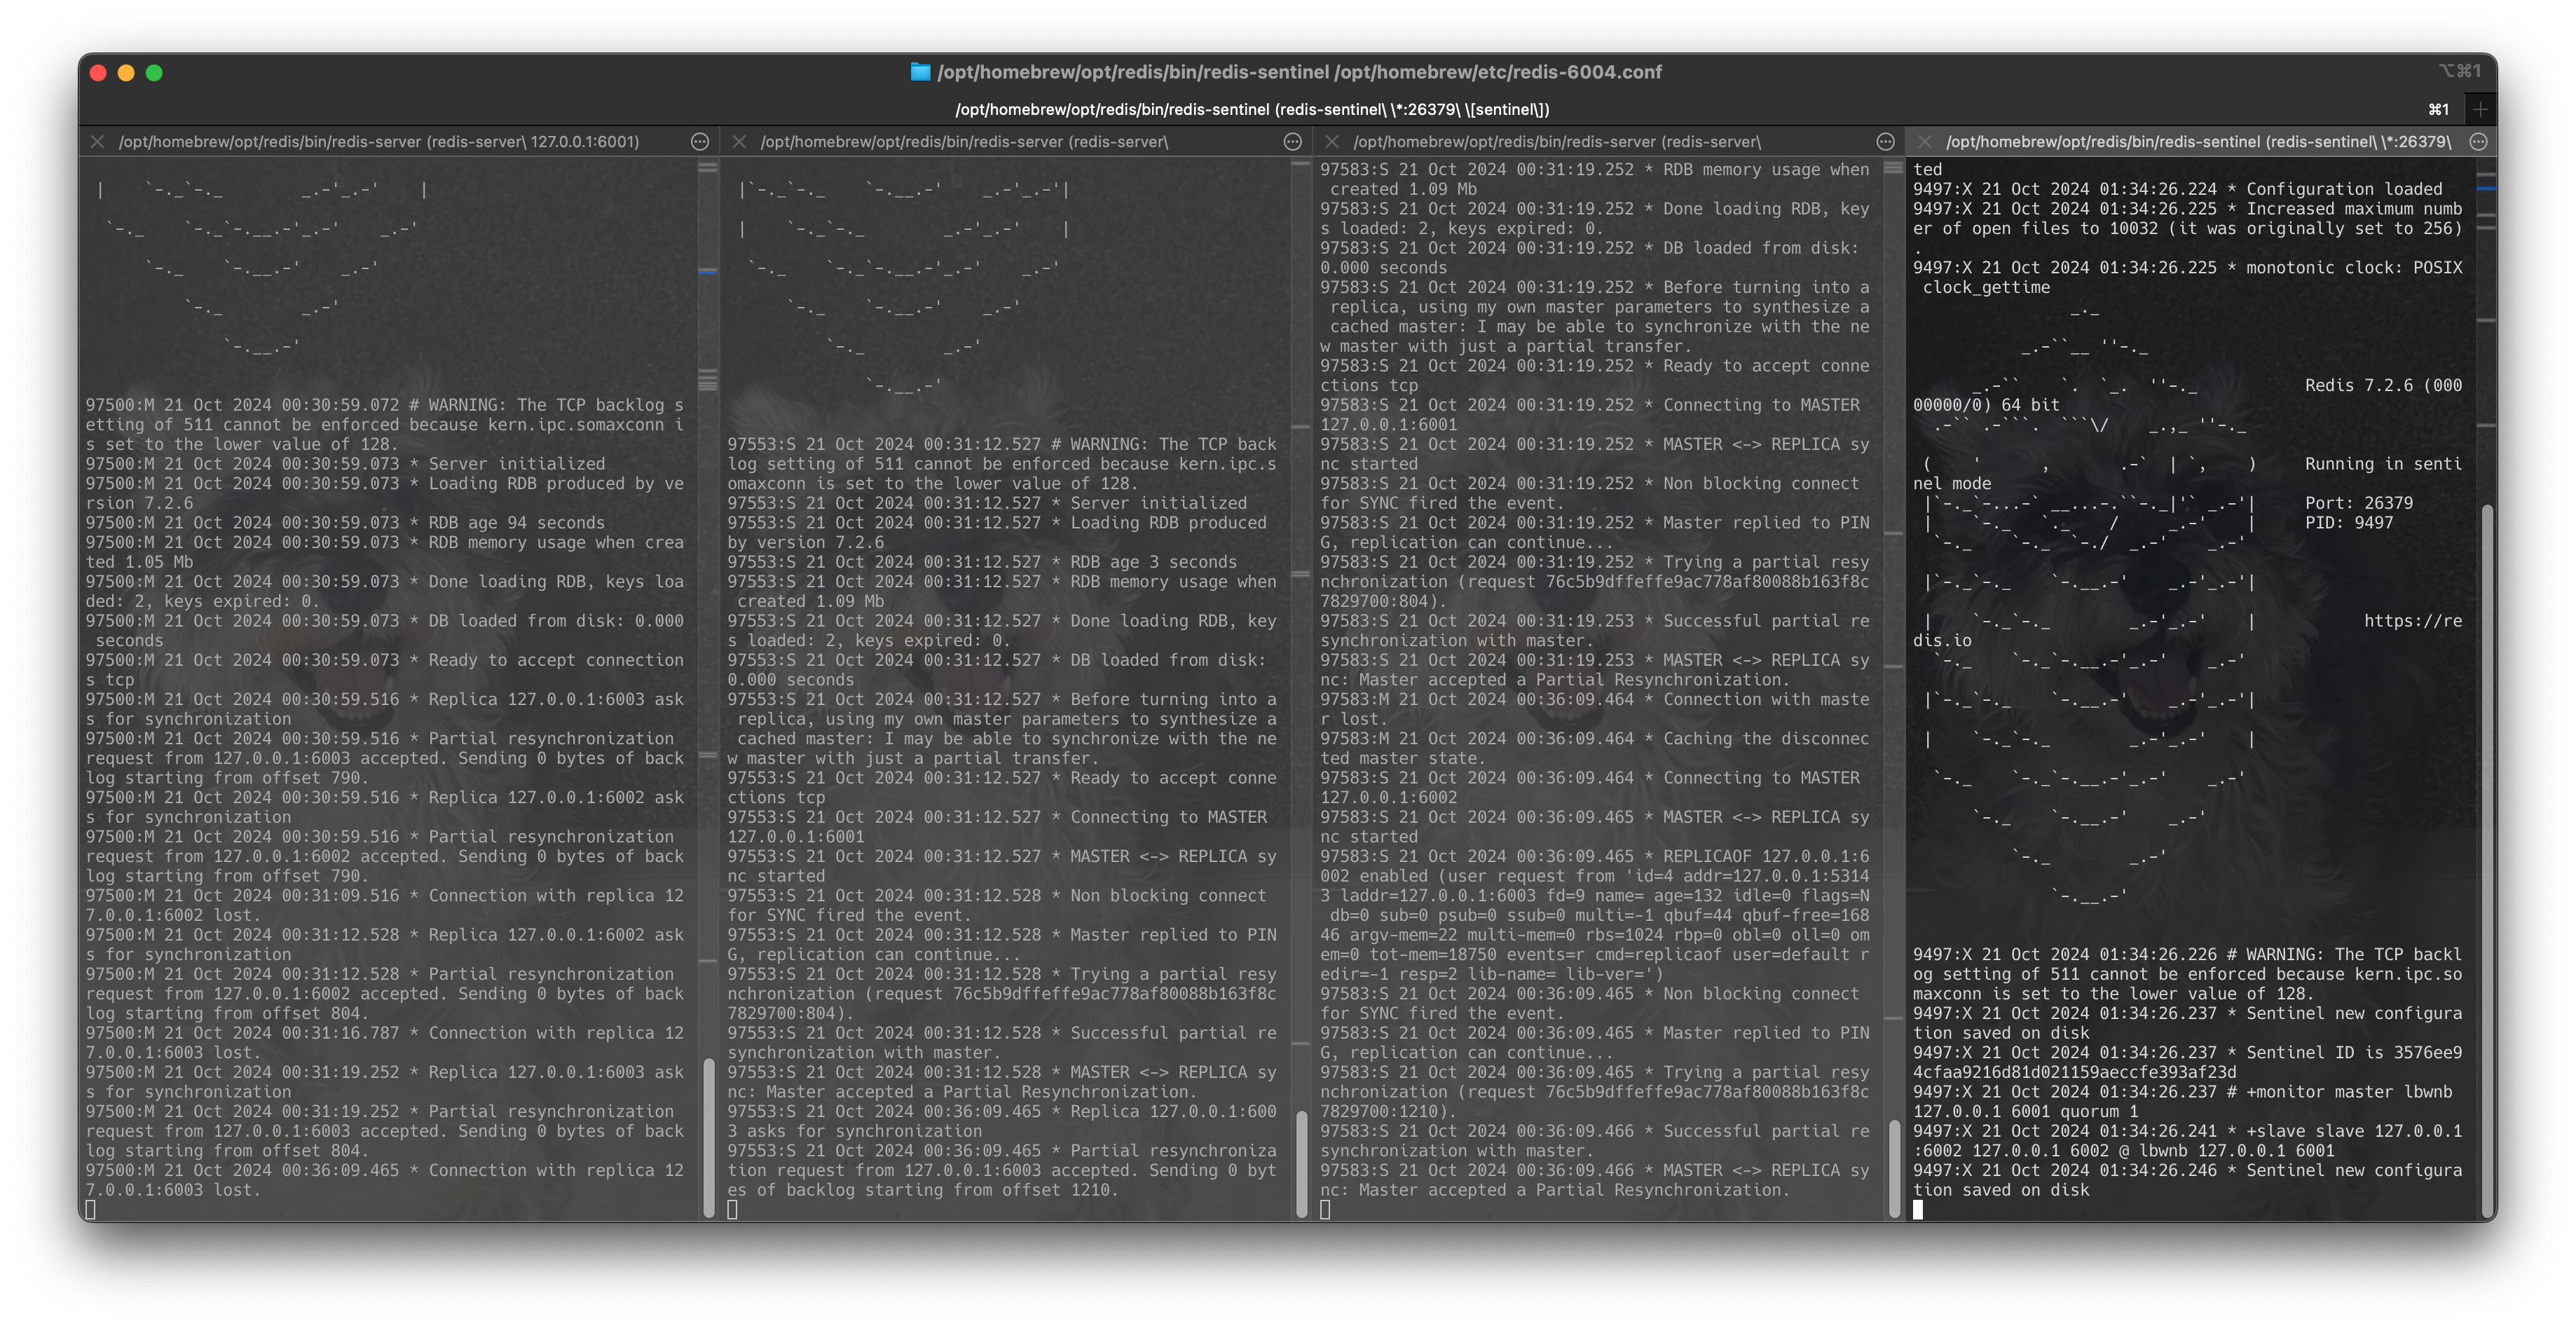Open the third redis-server pane options dropdown
Image resolution: width=2576 pixels, height=1326 pixels.
tap(1884, 141)
